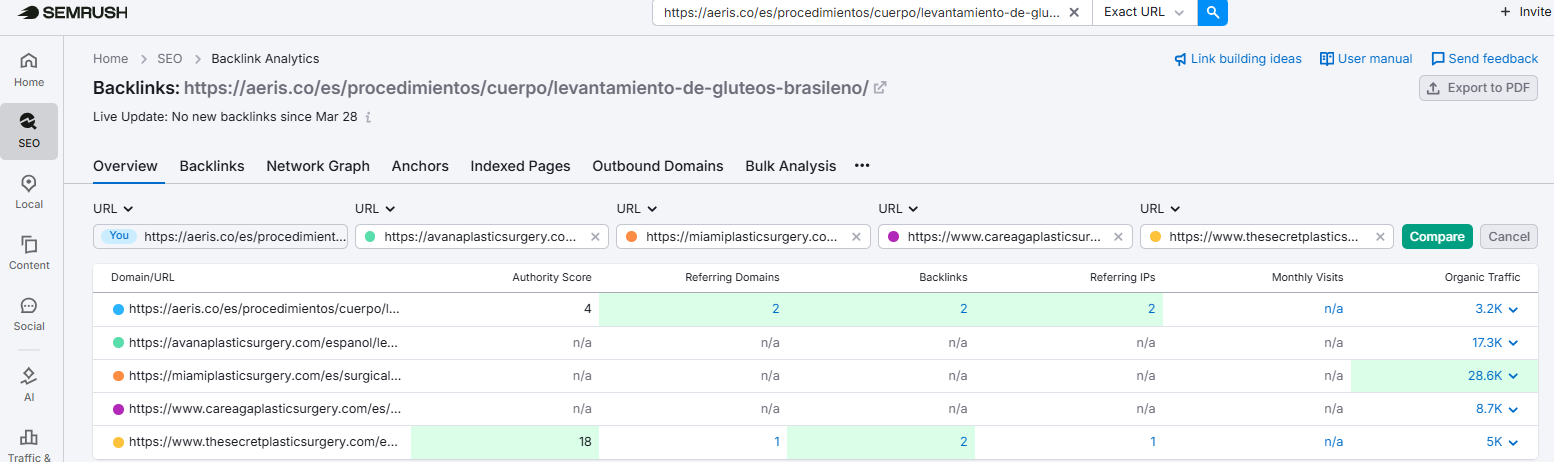Open the URL dropdown above the avanaplasticsurgery field
The height and width of the screenshot is (462, 1554).
(375, 209)
